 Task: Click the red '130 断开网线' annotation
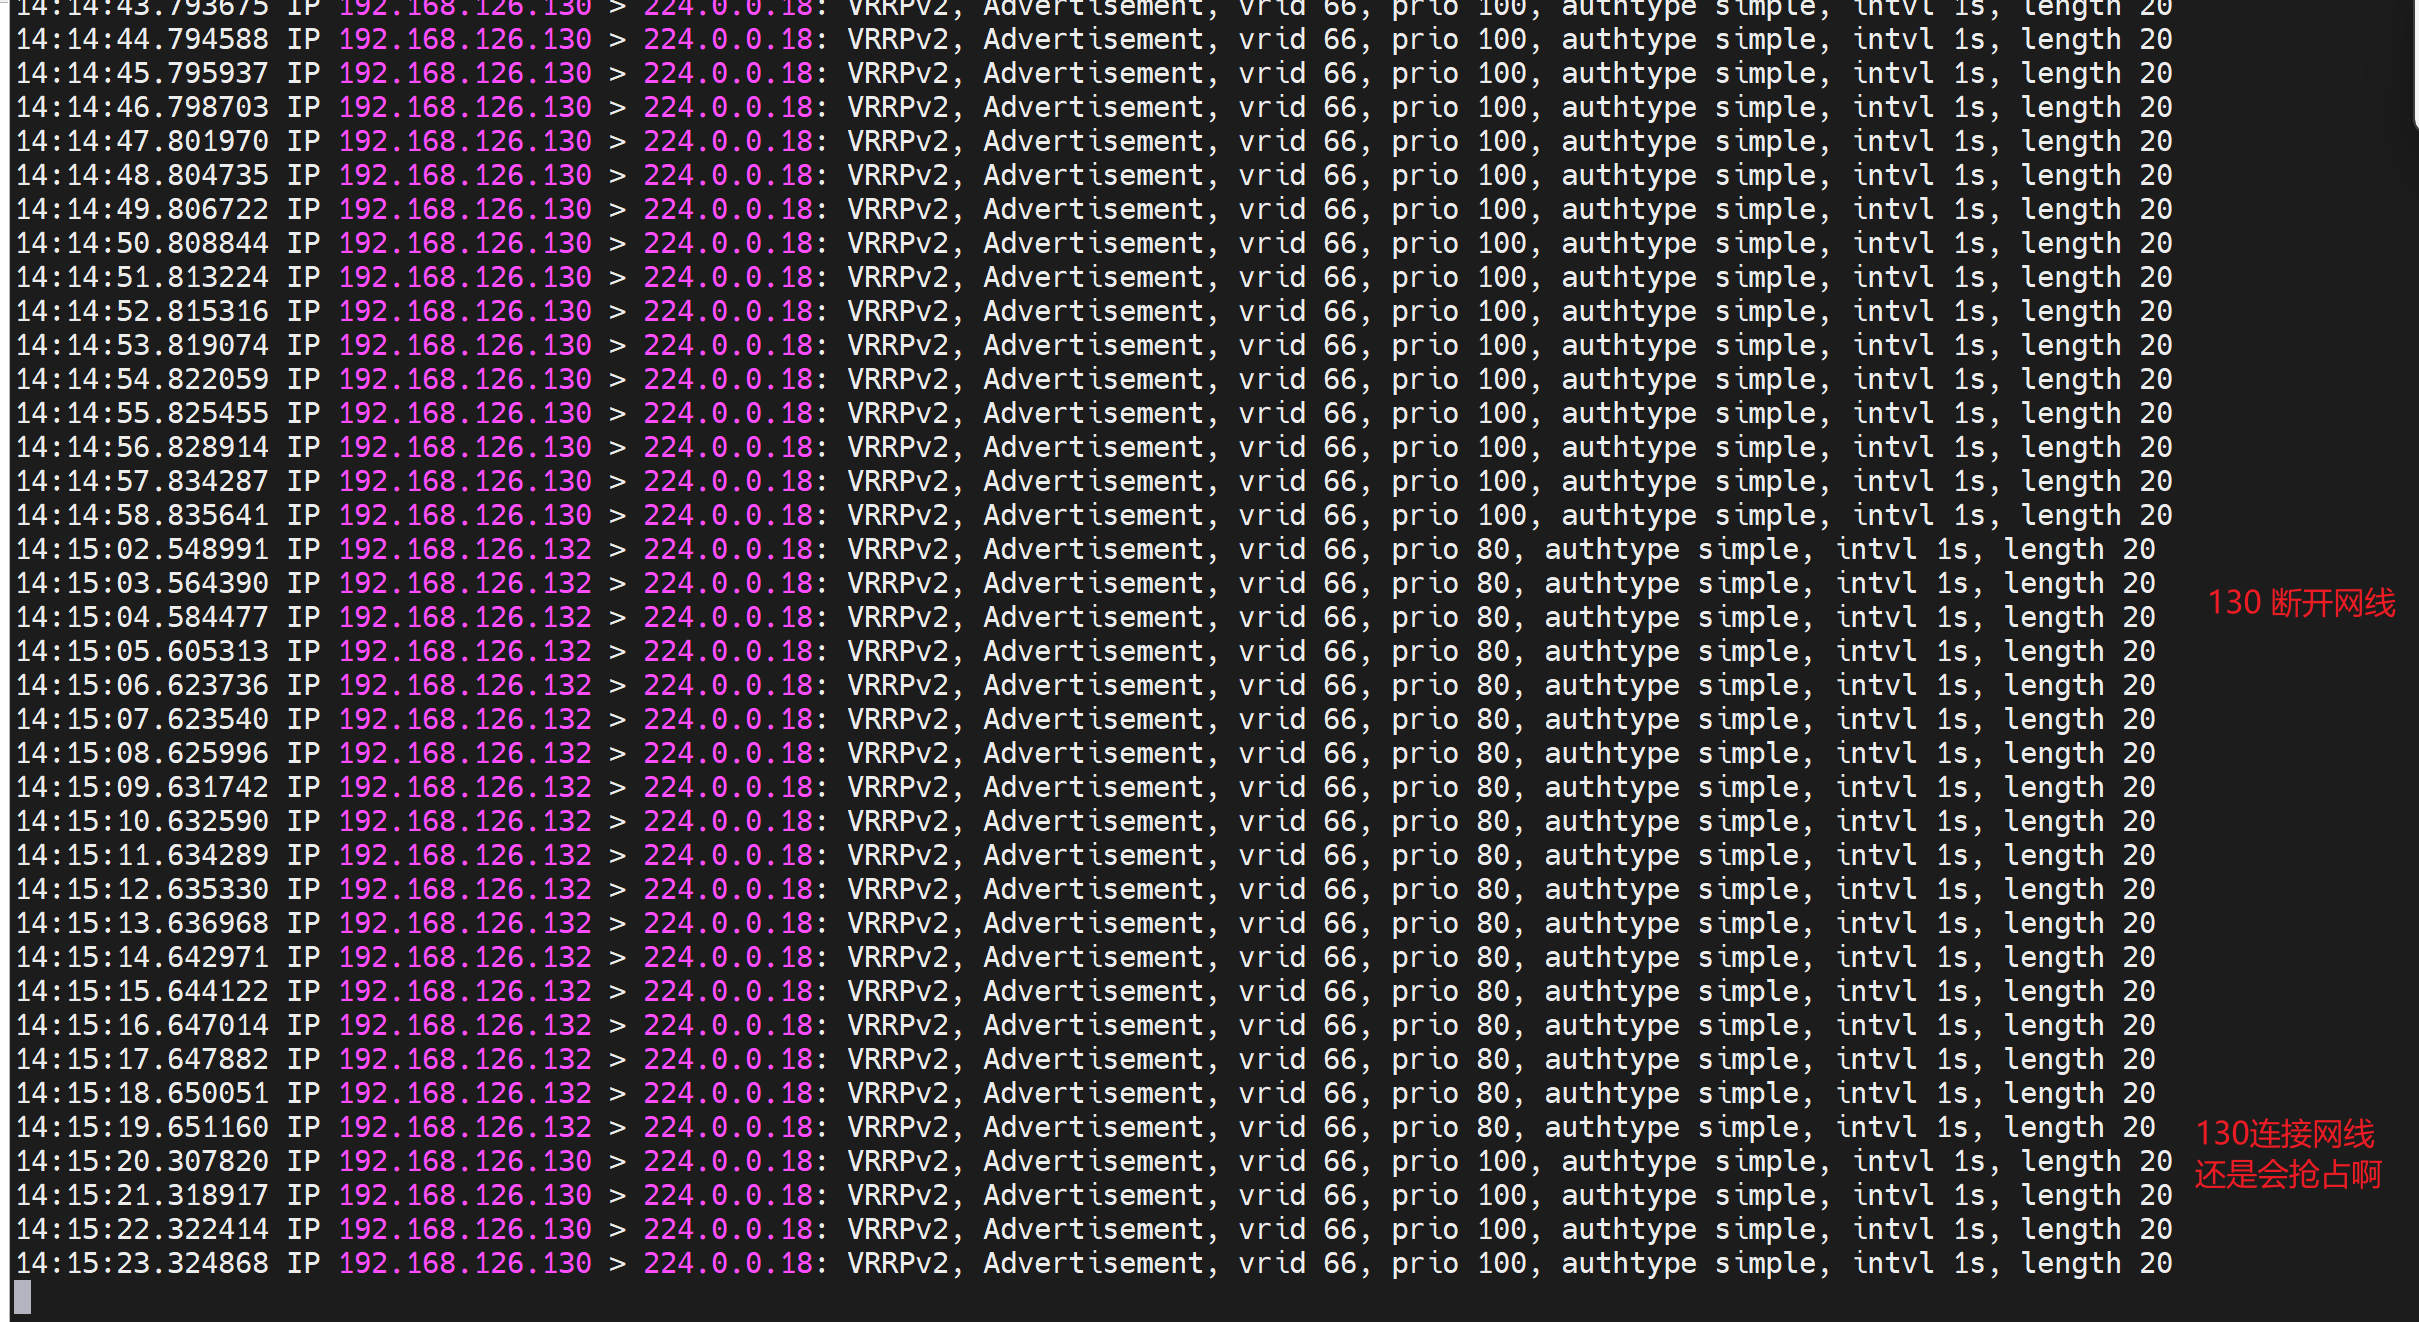(x=2301, y=603)
